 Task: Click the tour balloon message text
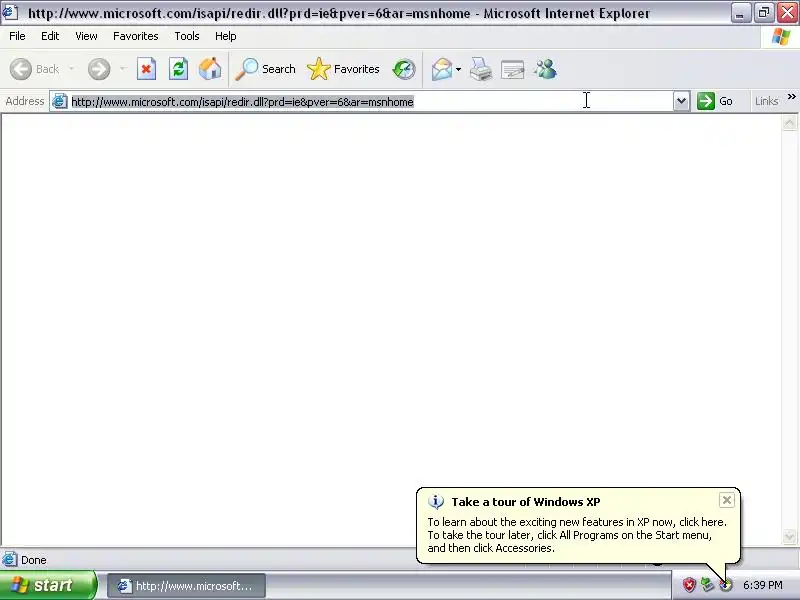coord(577,535)
